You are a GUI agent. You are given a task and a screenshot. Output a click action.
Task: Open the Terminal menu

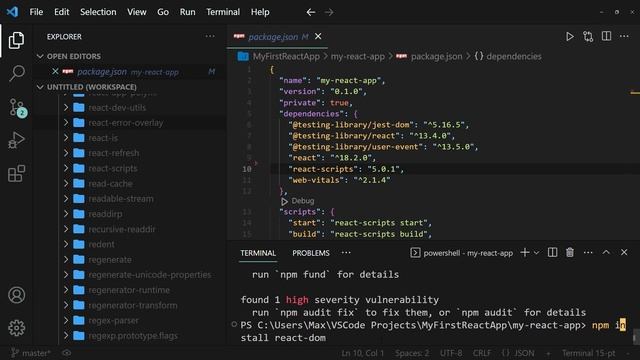pos(223,12)
